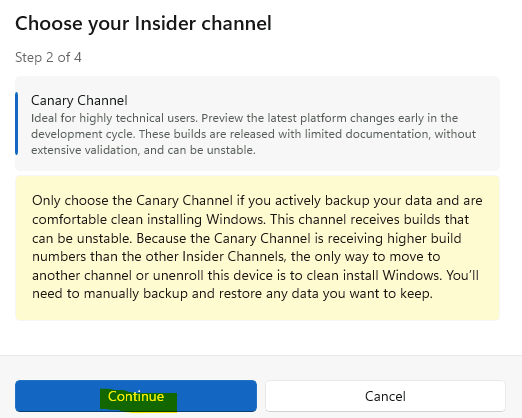
Task: Select the Canary Channel option card
Action: [x=257, y=123]
